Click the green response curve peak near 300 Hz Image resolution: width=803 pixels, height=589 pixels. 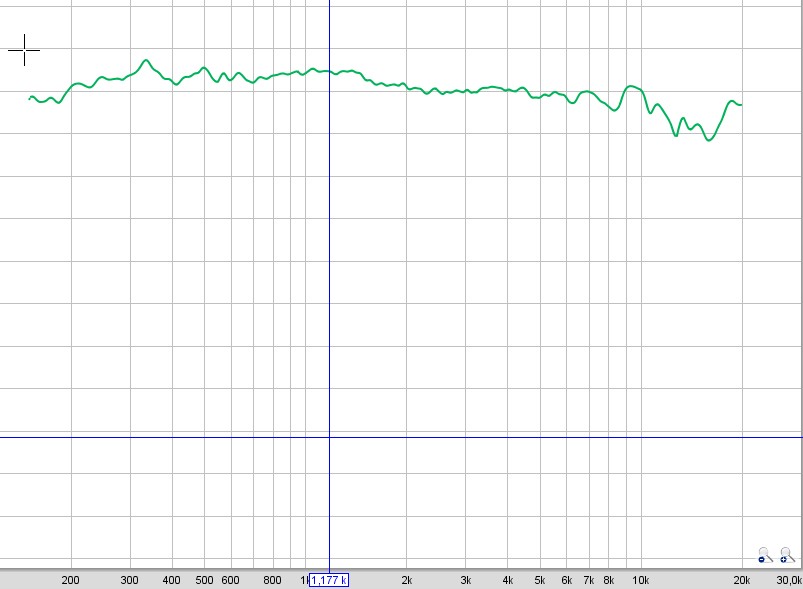pyautogui.click(x=146, y=60)
